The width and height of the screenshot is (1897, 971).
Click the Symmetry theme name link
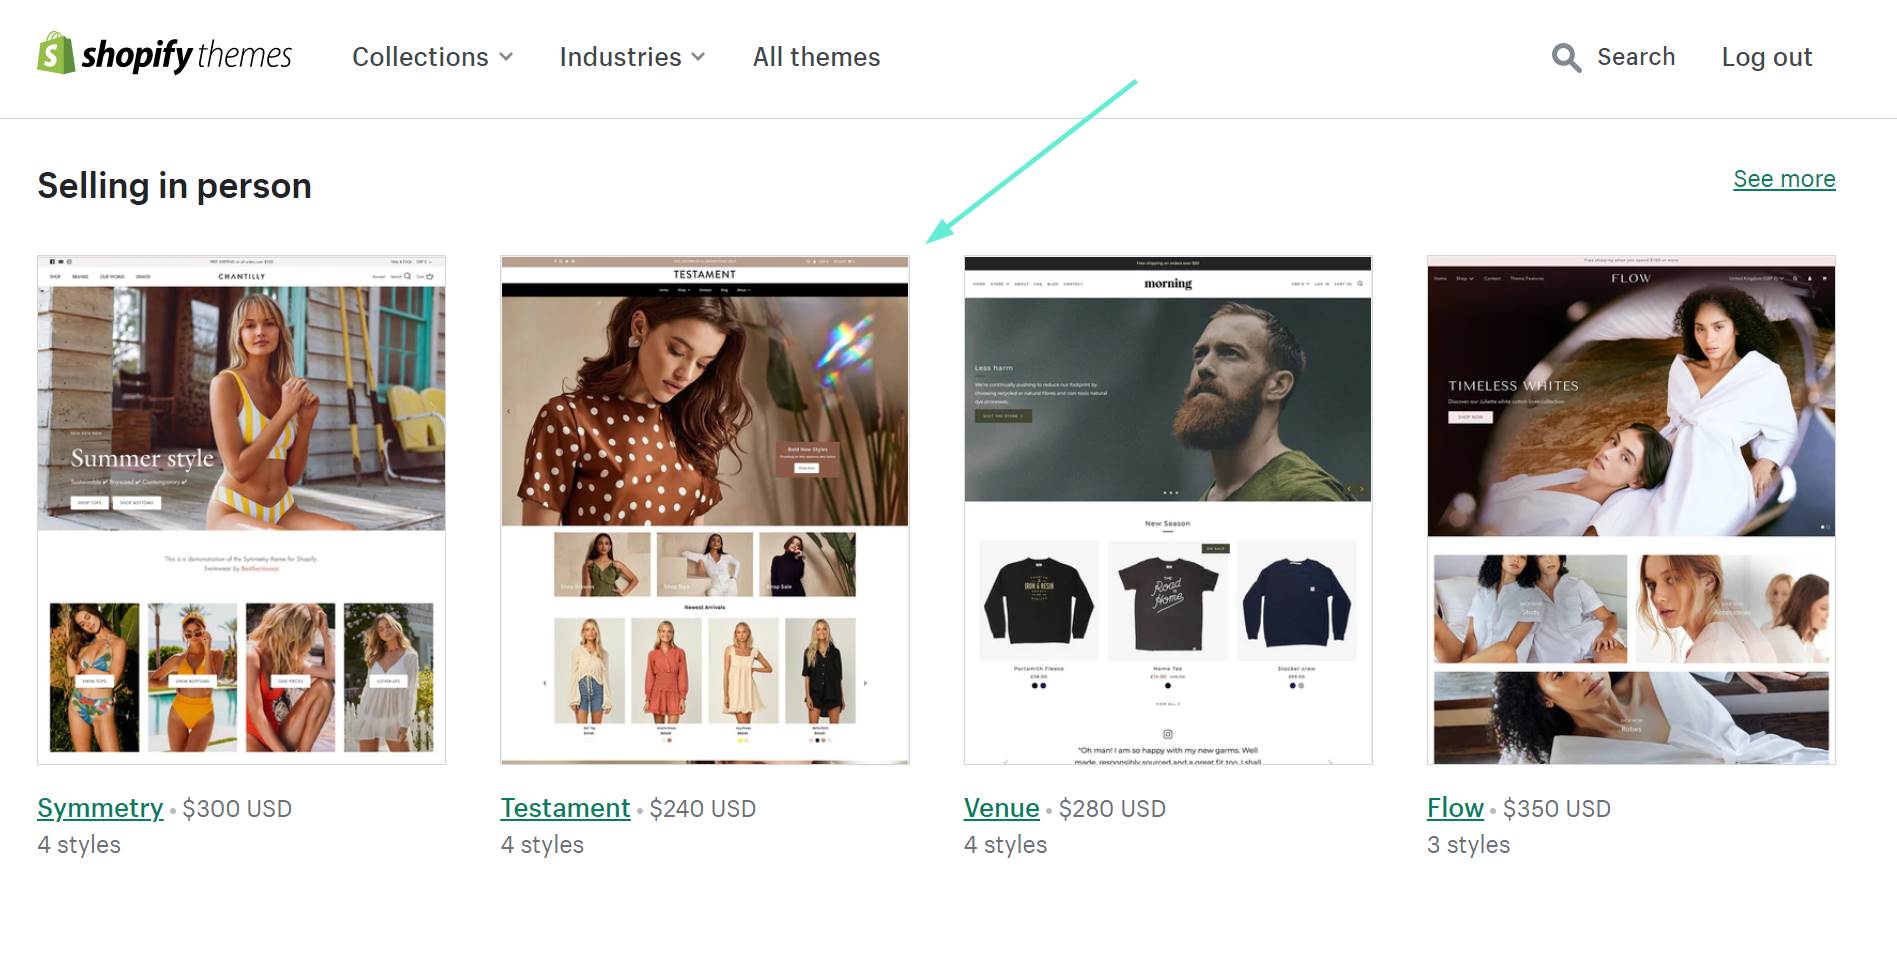[x=100, y=808]
